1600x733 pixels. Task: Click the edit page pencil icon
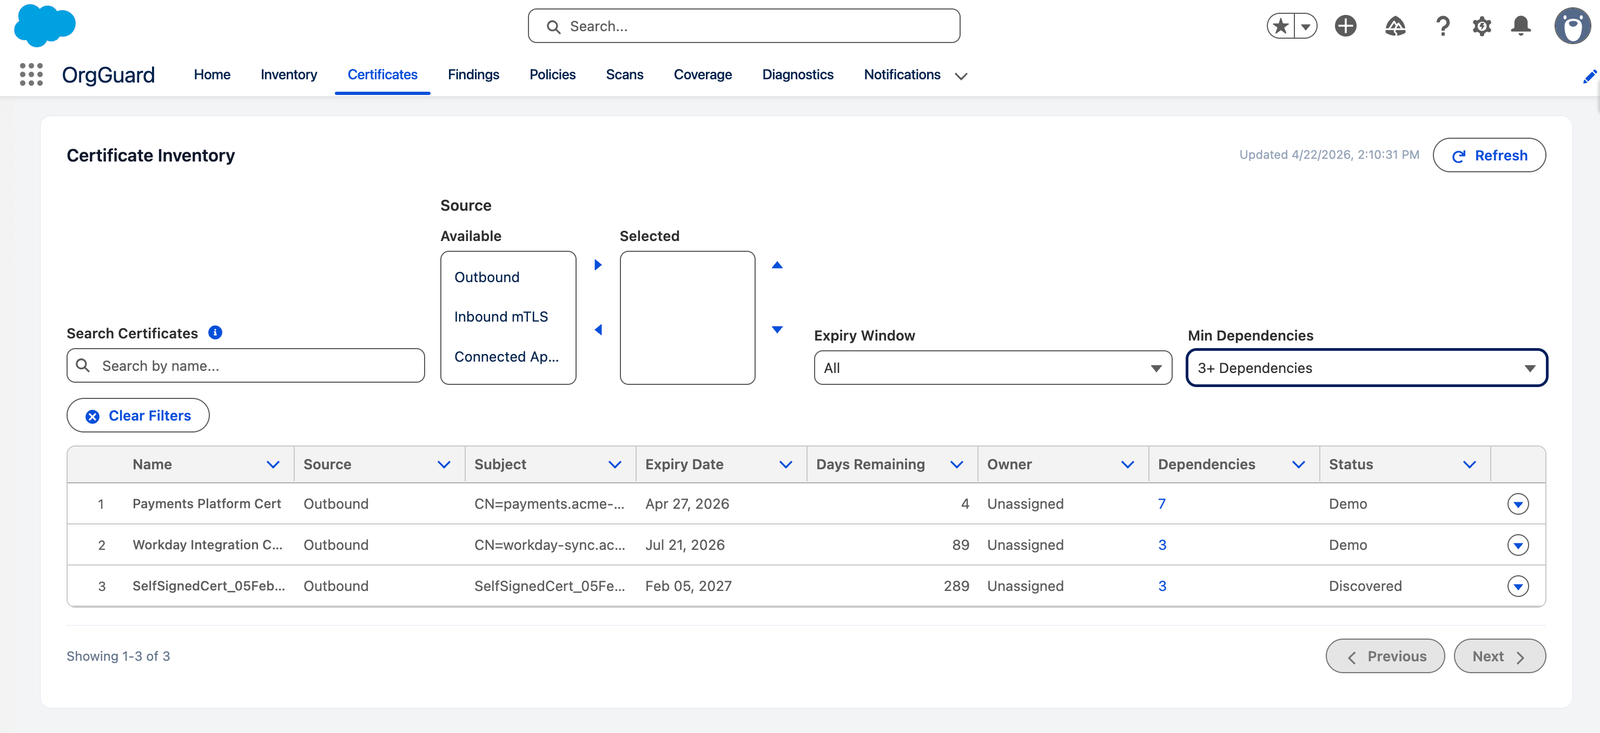tap(1589, 76)
